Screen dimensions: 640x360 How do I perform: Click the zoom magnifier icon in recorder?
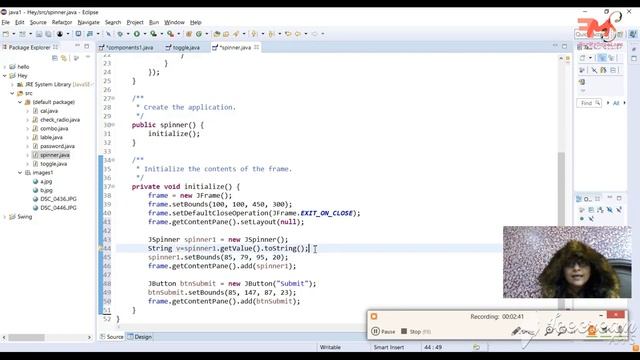[549, 330]
